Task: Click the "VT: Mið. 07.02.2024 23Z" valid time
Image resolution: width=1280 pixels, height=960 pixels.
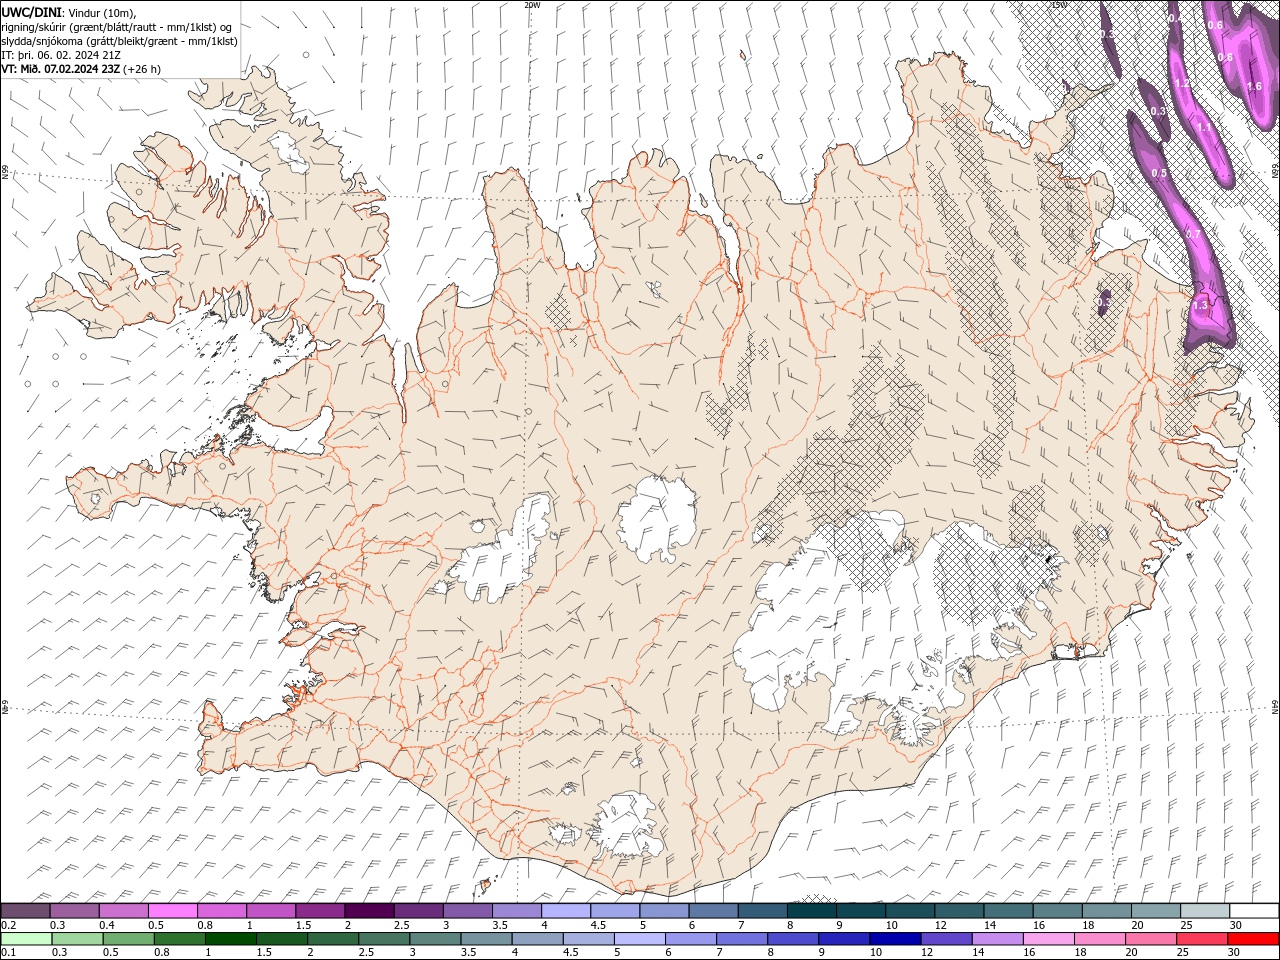Action: 61,69
